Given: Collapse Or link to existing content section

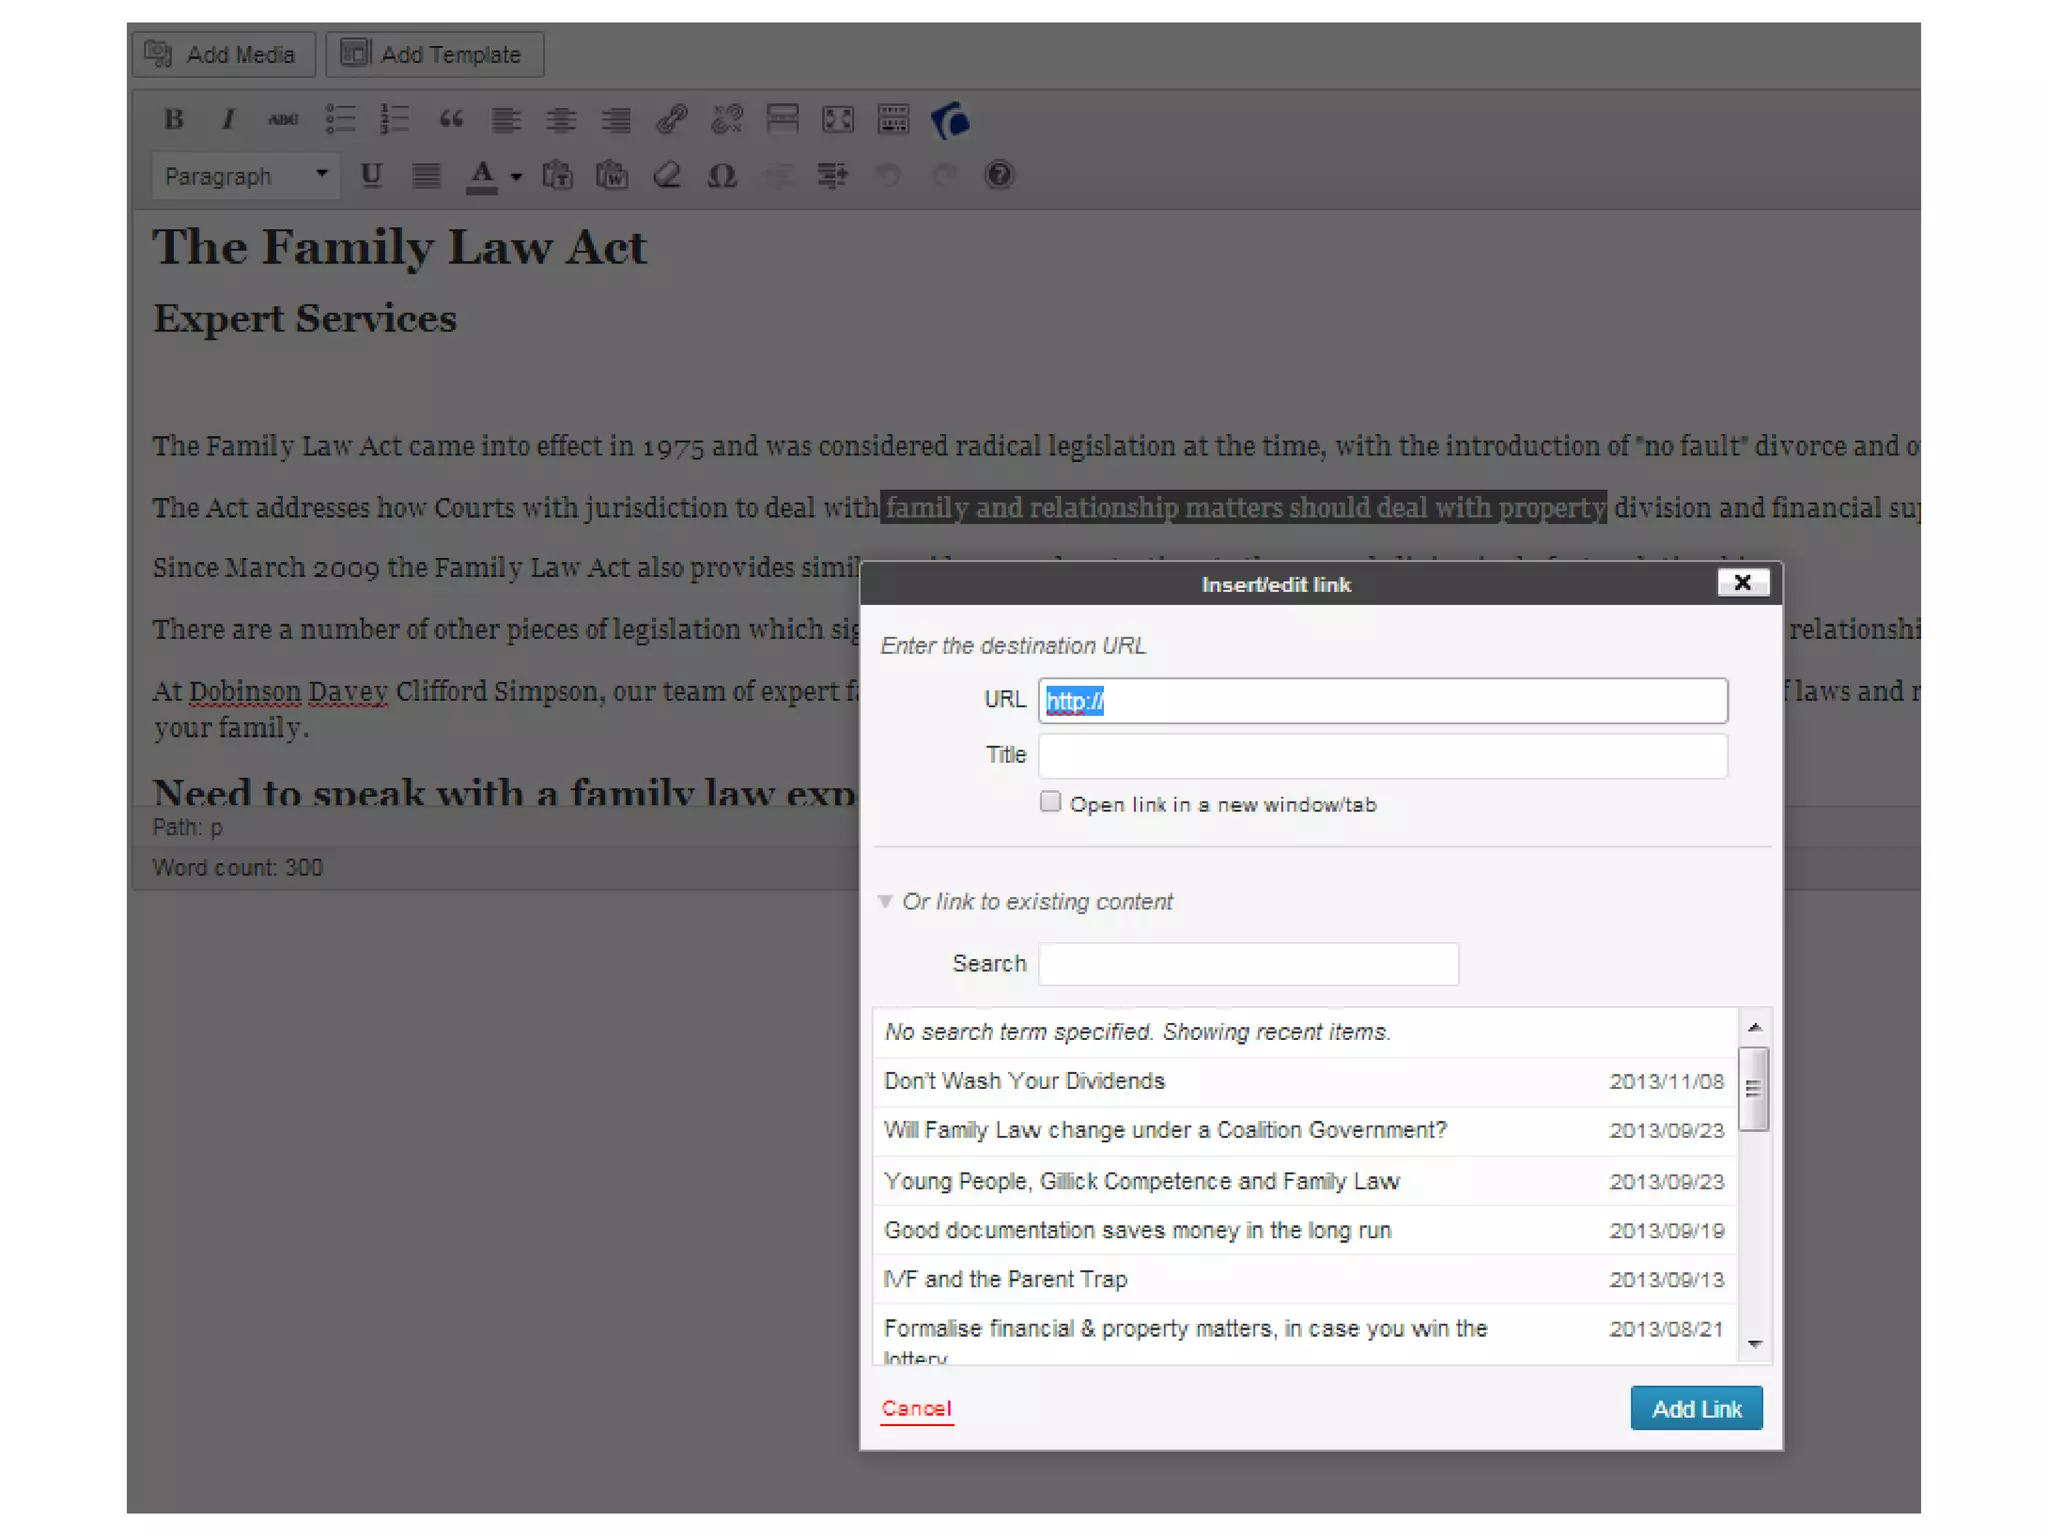Looking at the screenshot, I should pyautogui.click(x=885, y=901).
